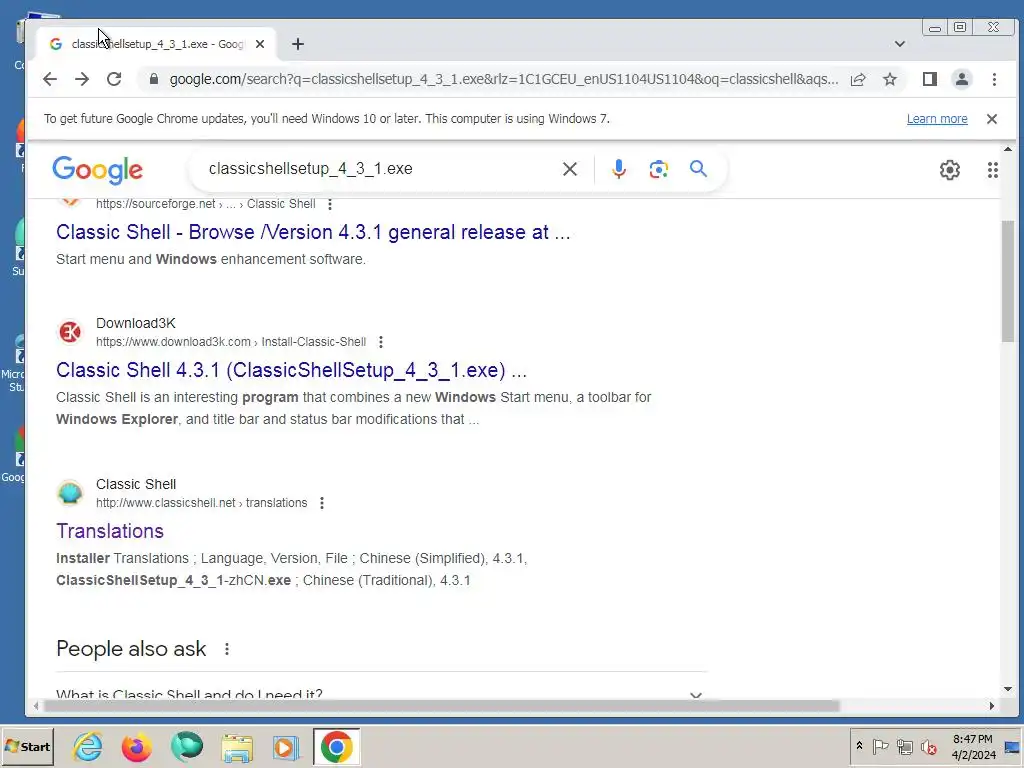Expand What is Classic Shell question

click(x=382, y=694)
